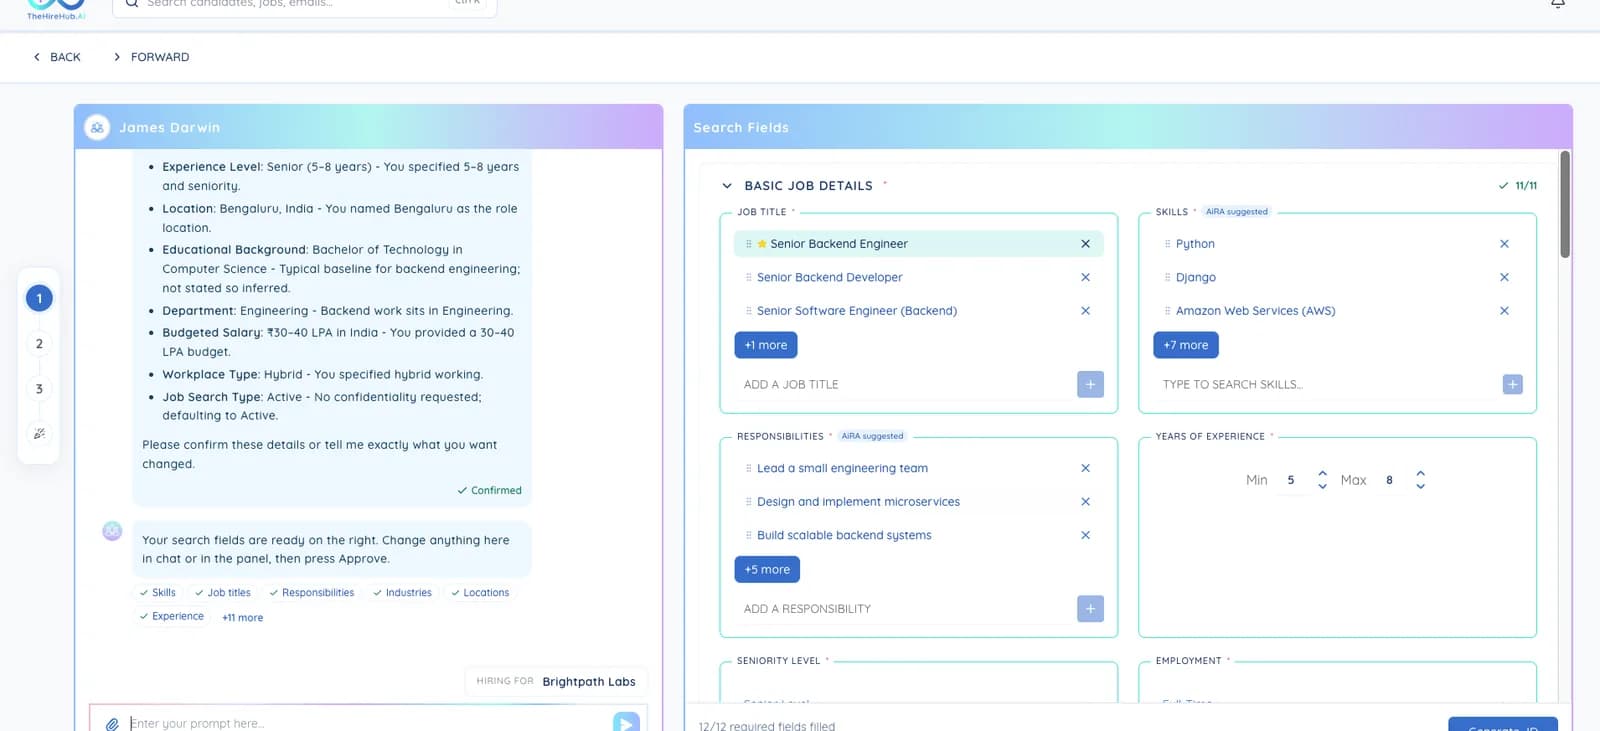
Task: Show all skills via '+7 more'
Action: [x=1186, y=345]
